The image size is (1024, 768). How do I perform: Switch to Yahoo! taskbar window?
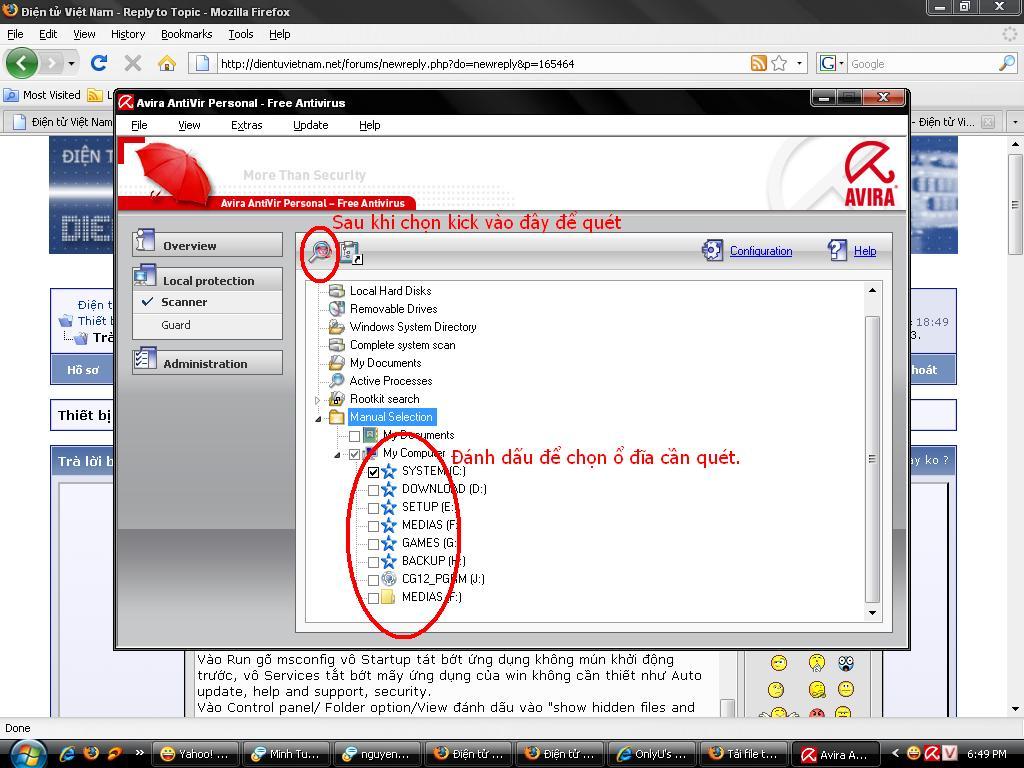point(195,754)
